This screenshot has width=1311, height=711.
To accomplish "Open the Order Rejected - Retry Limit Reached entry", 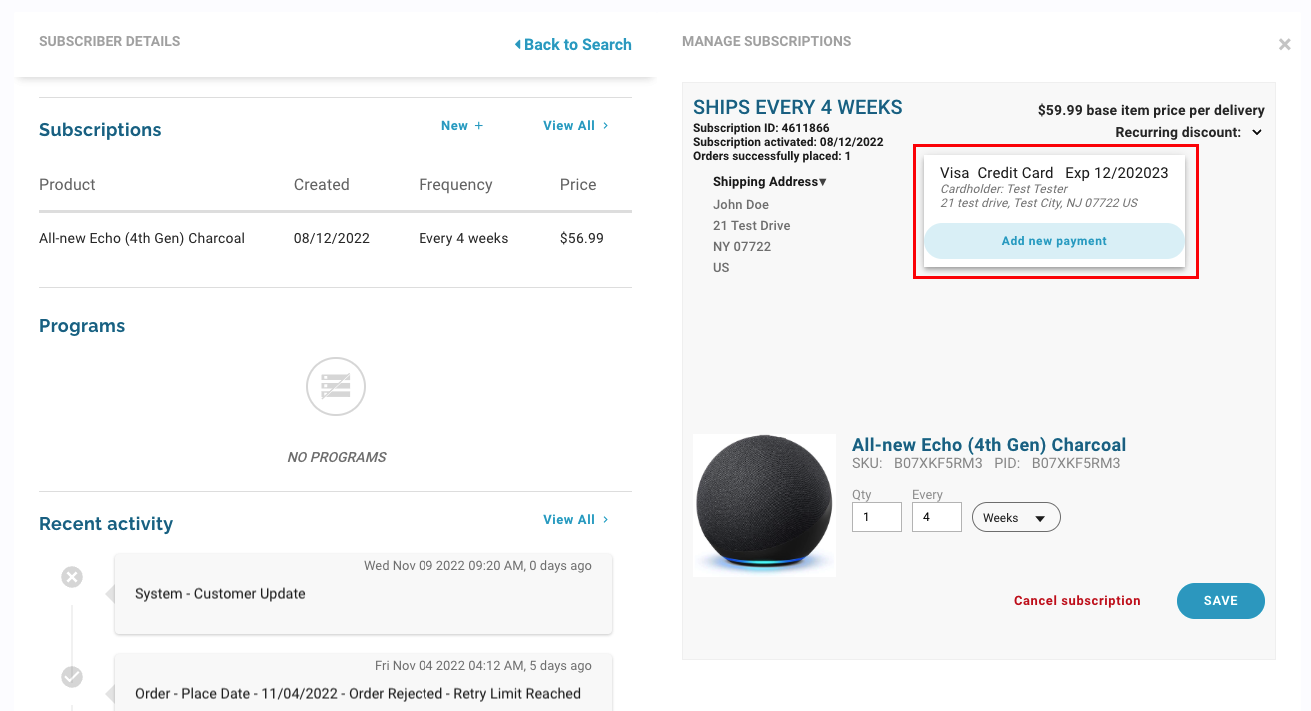I will click(364, 682).
